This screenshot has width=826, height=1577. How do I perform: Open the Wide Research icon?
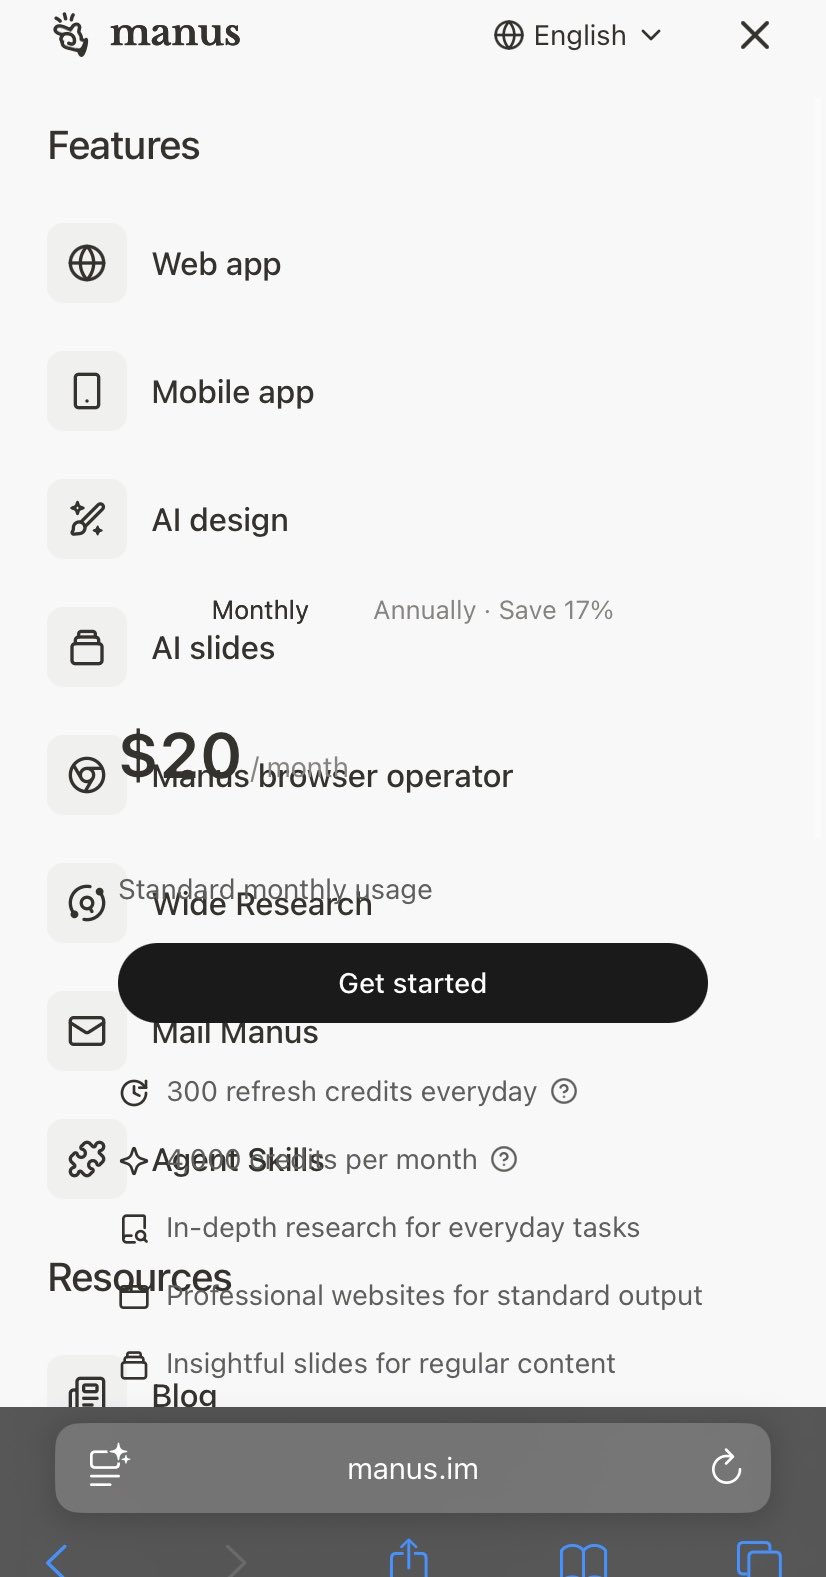click(87, 903)
